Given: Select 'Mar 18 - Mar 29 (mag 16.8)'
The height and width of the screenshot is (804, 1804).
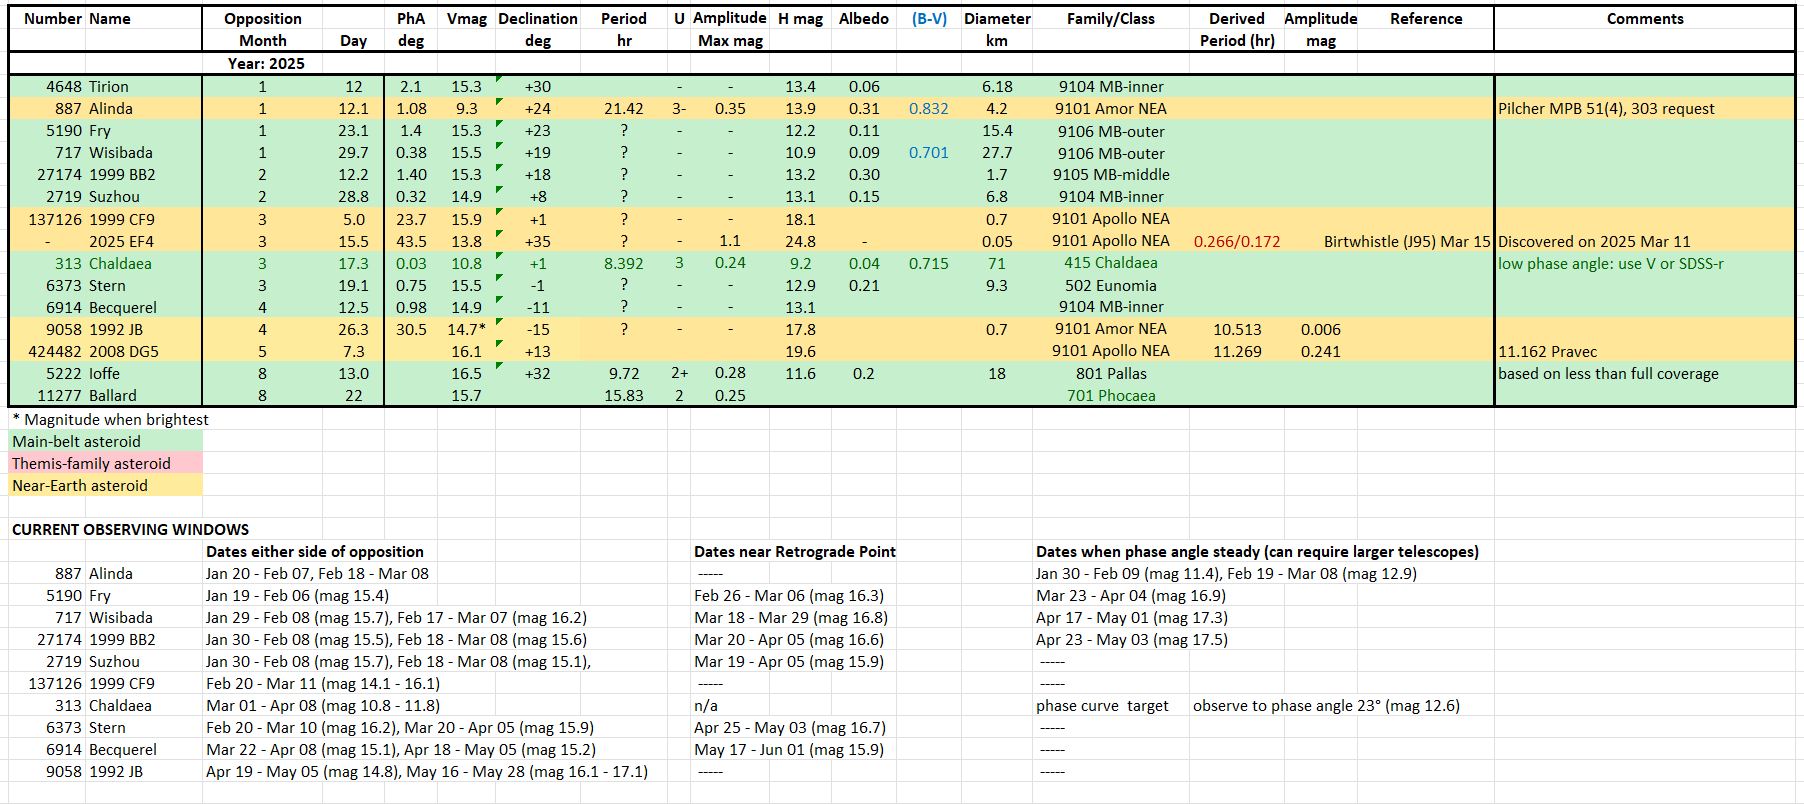Looking at the screenshot, I should click(x=791, y=617).
